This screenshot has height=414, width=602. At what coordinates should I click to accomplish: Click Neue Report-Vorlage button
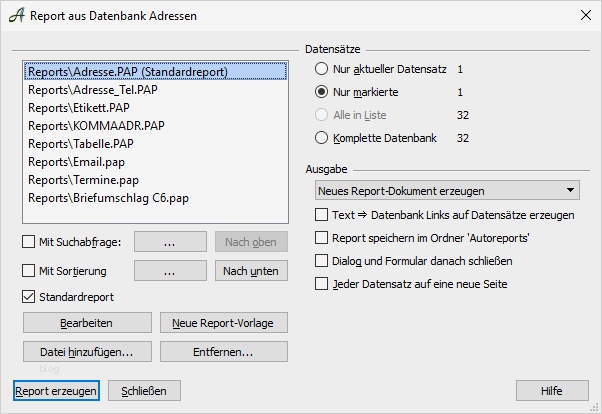223,322
